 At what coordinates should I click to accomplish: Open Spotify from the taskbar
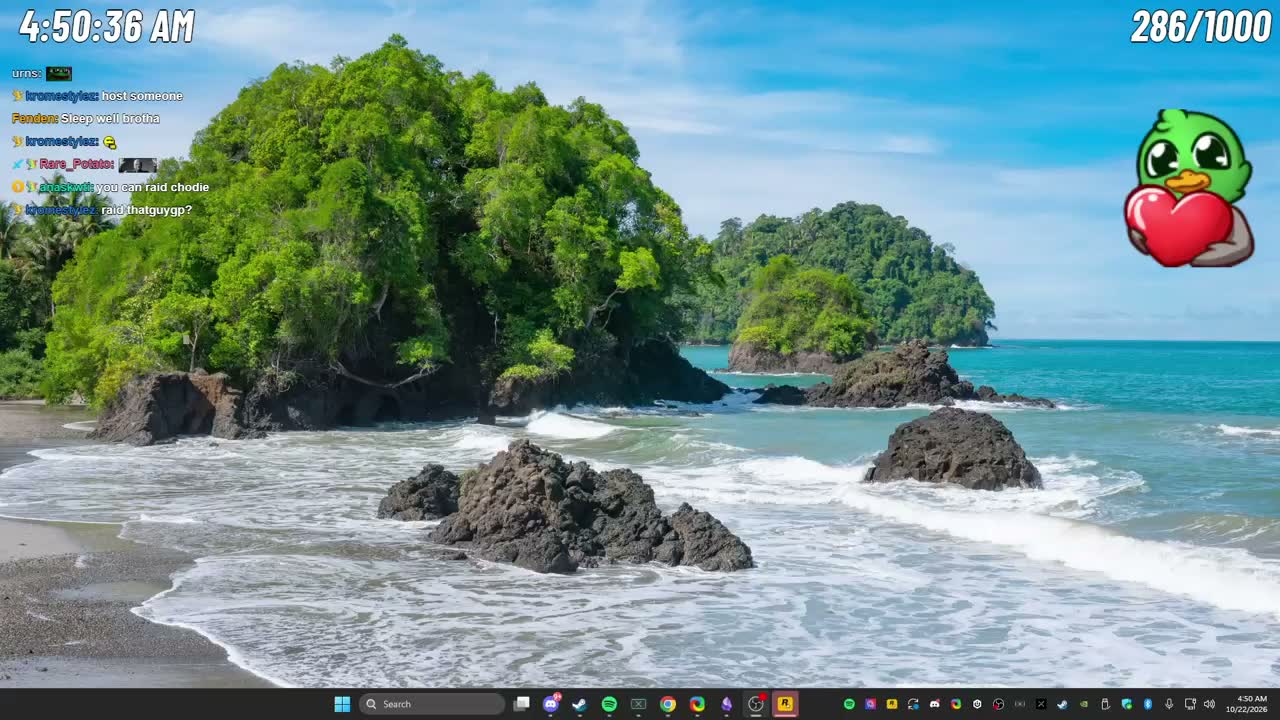coord(609,704)
